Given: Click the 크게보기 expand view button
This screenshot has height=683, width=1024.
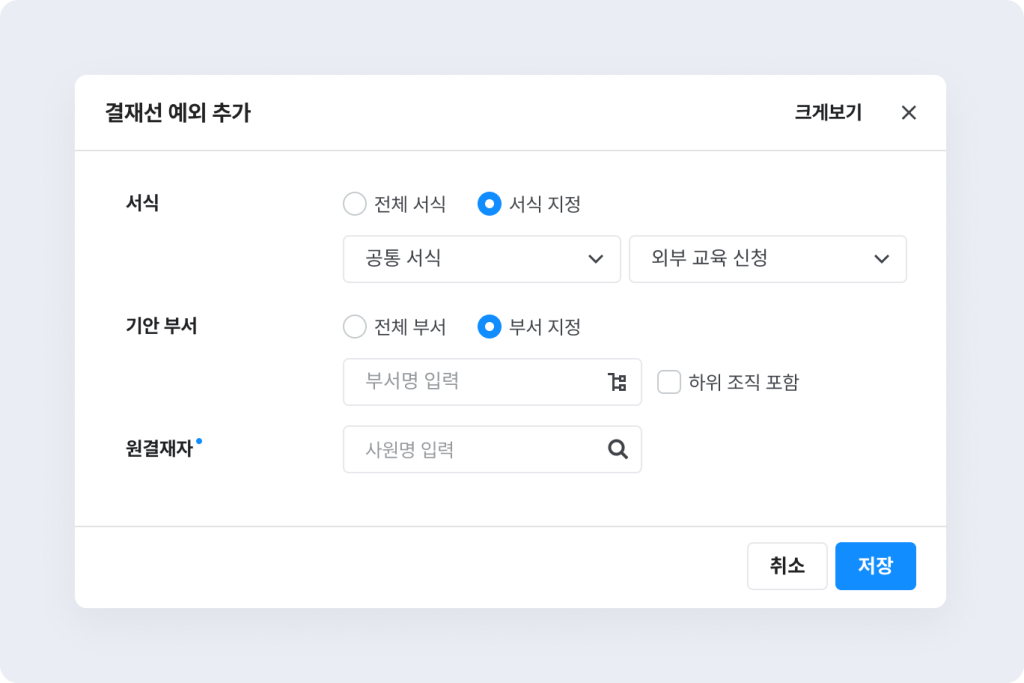Looking at the screenshot, I should pyautogui.click(x=828, y=113).
